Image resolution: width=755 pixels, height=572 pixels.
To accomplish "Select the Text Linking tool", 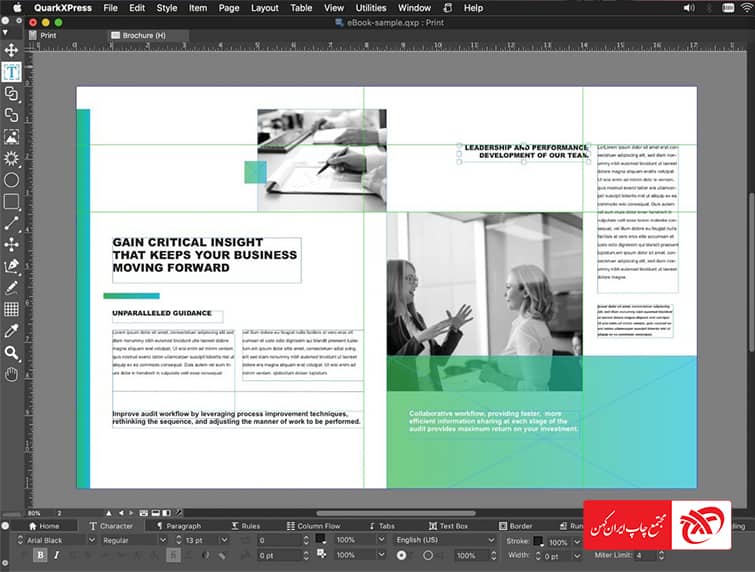I will coord(11,93).
